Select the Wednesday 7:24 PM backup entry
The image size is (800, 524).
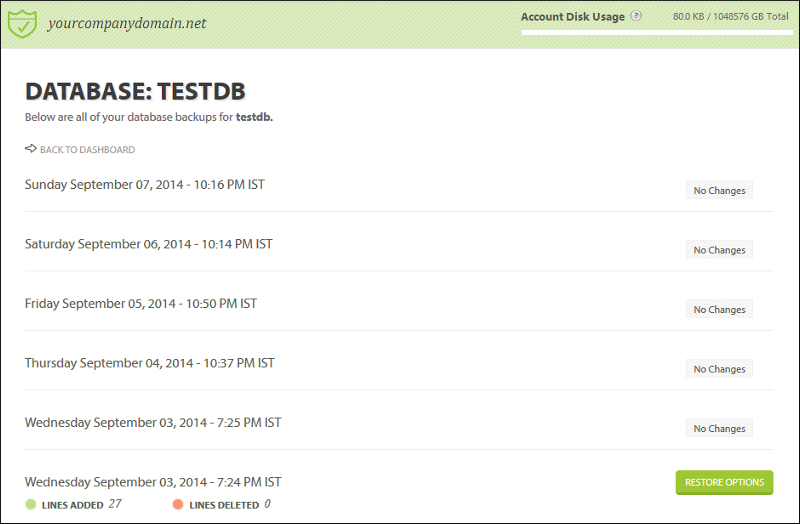tap(153, 482)
